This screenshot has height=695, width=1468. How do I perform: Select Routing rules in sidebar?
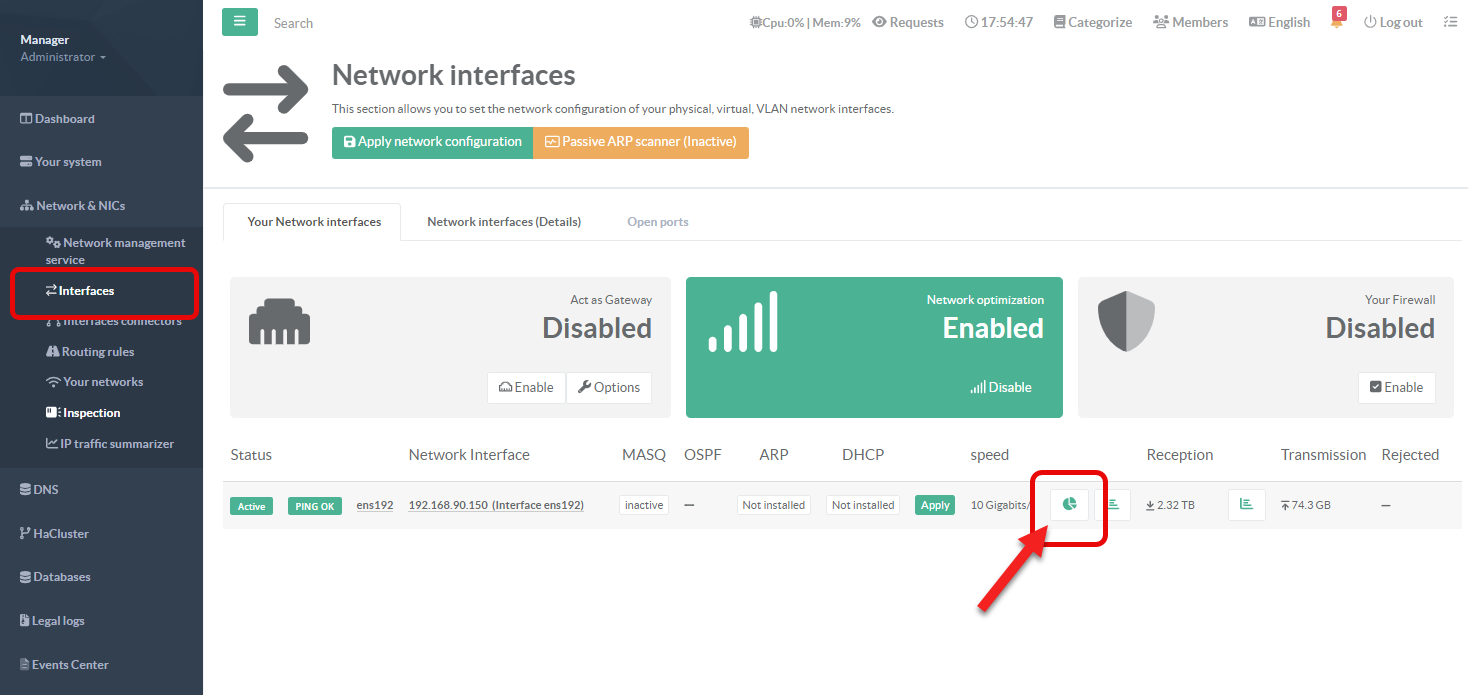click(97, 352)
